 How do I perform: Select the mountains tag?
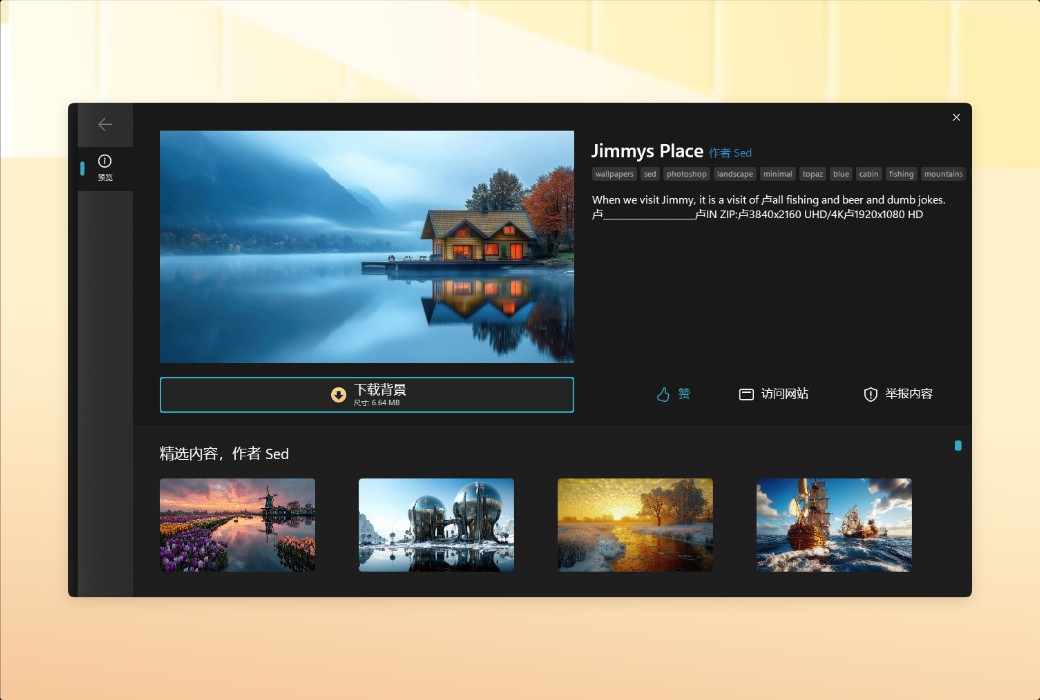pos(943,173)
